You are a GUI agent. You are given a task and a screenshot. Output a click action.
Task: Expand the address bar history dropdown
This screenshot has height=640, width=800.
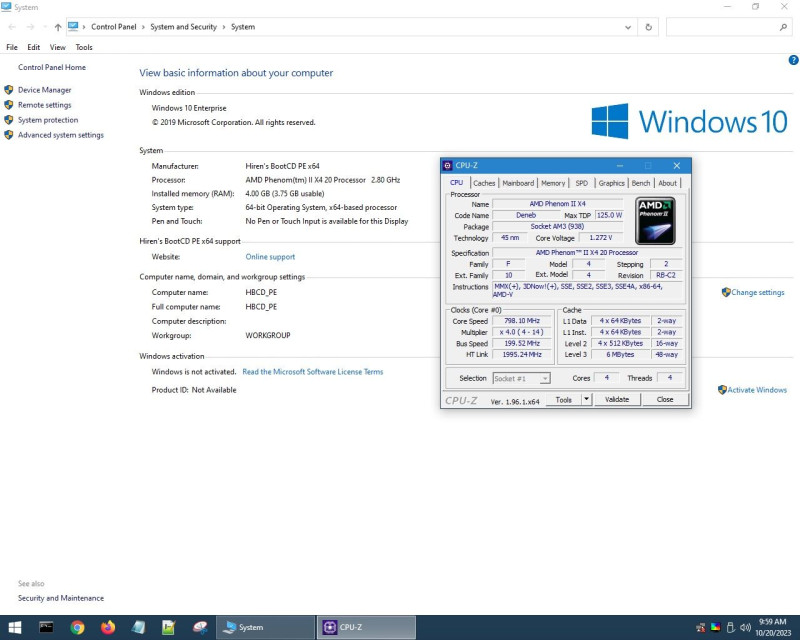628,27
